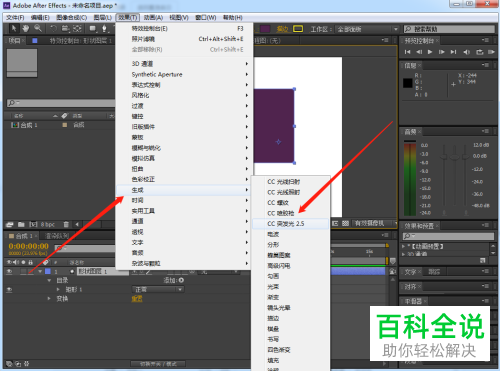Open the 图像合成(C) menu

coord(72,18)
